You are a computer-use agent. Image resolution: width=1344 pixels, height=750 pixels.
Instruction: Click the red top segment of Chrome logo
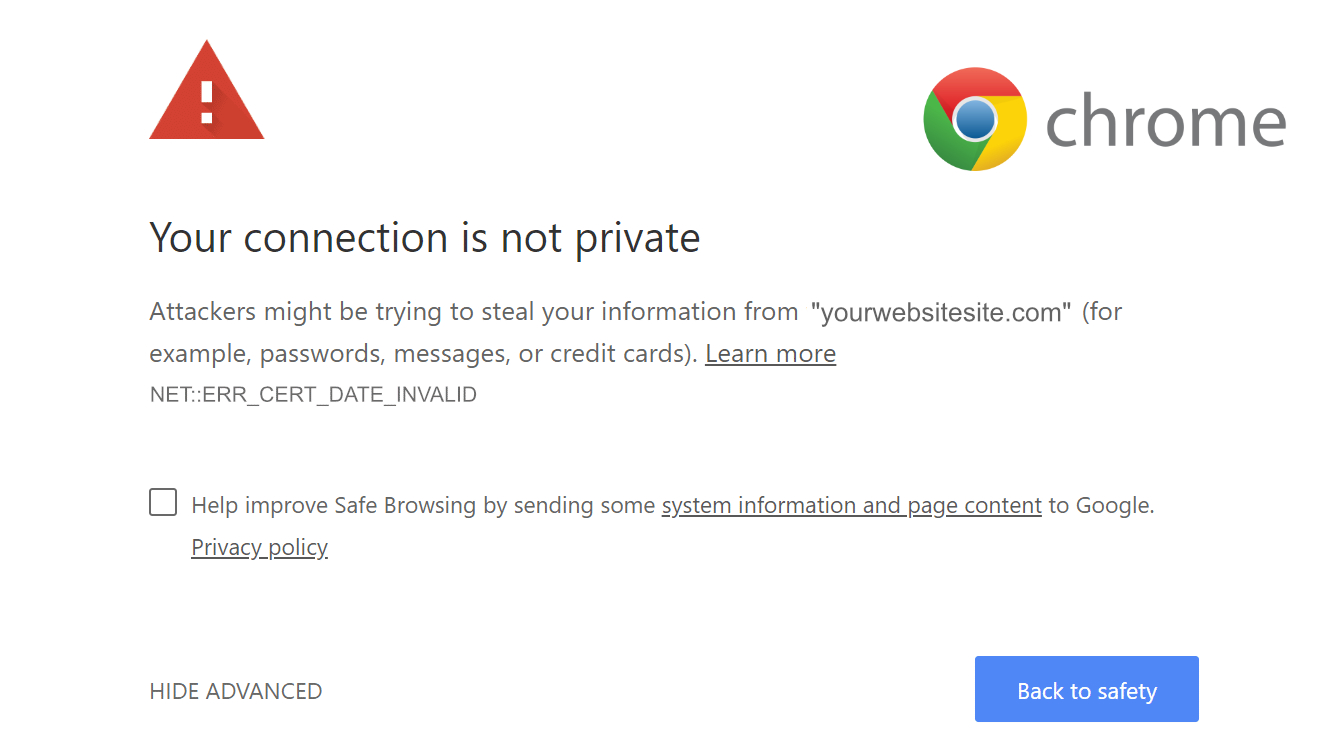click(x=975, y=82)
